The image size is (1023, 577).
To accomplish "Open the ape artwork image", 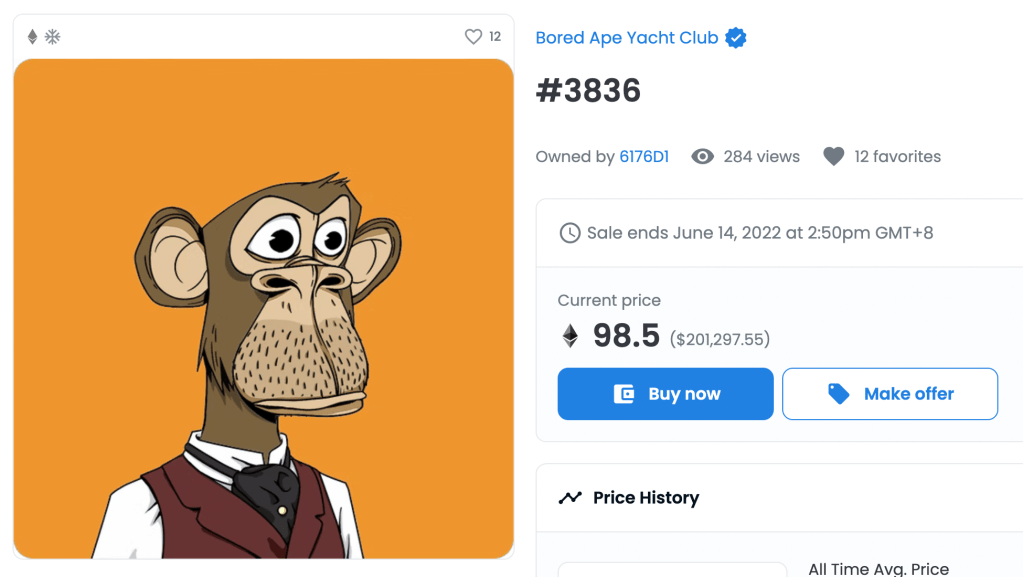I will coord(263,308).
